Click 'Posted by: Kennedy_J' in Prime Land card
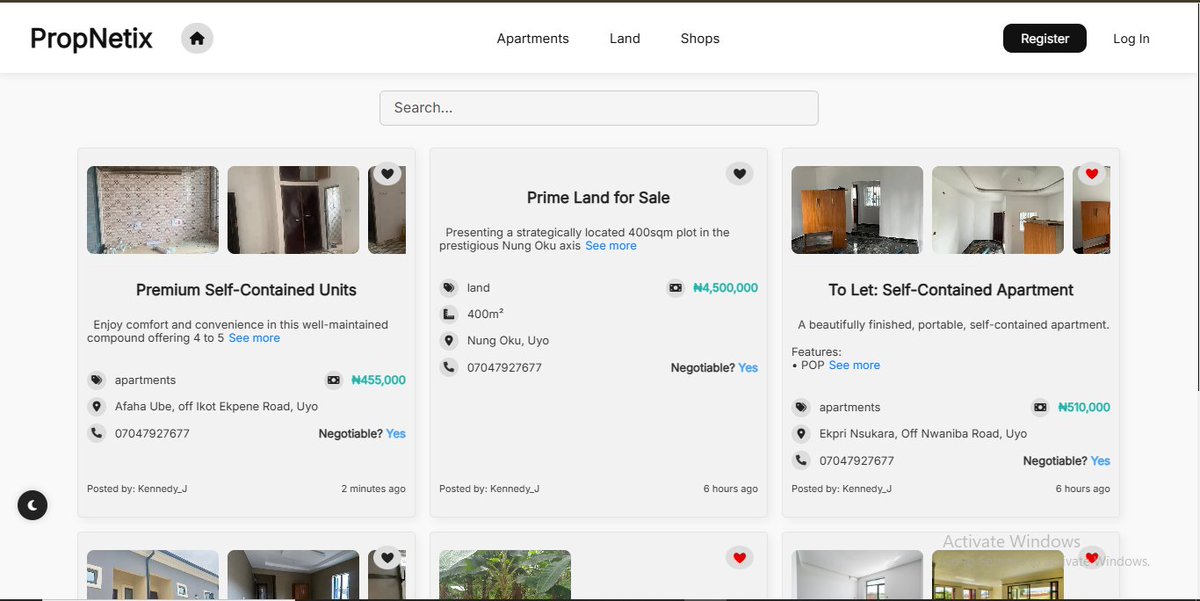This screenshot has width=1200, height=601. (x=489, y=489)
